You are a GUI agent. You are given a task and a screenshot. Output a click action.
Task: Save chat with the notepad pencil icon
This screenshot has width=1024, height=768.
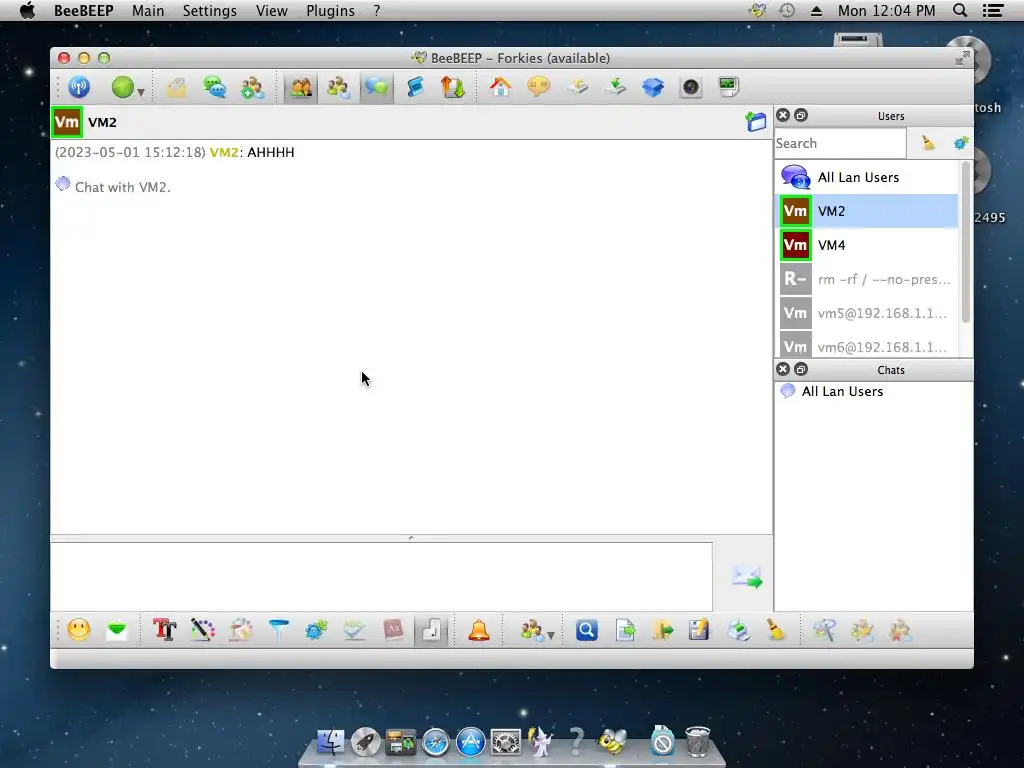(x=699, y=630)
